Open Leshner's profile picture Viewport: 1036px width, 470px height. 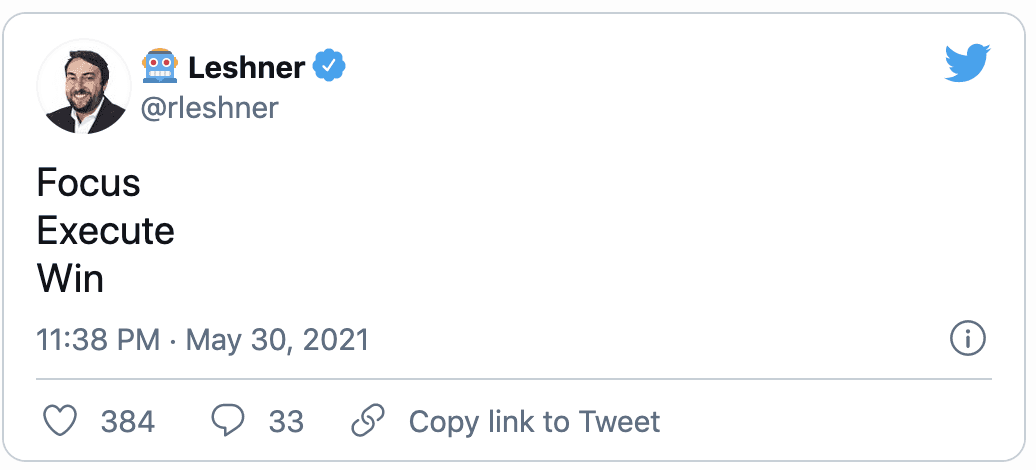click(x=84, y=86)
